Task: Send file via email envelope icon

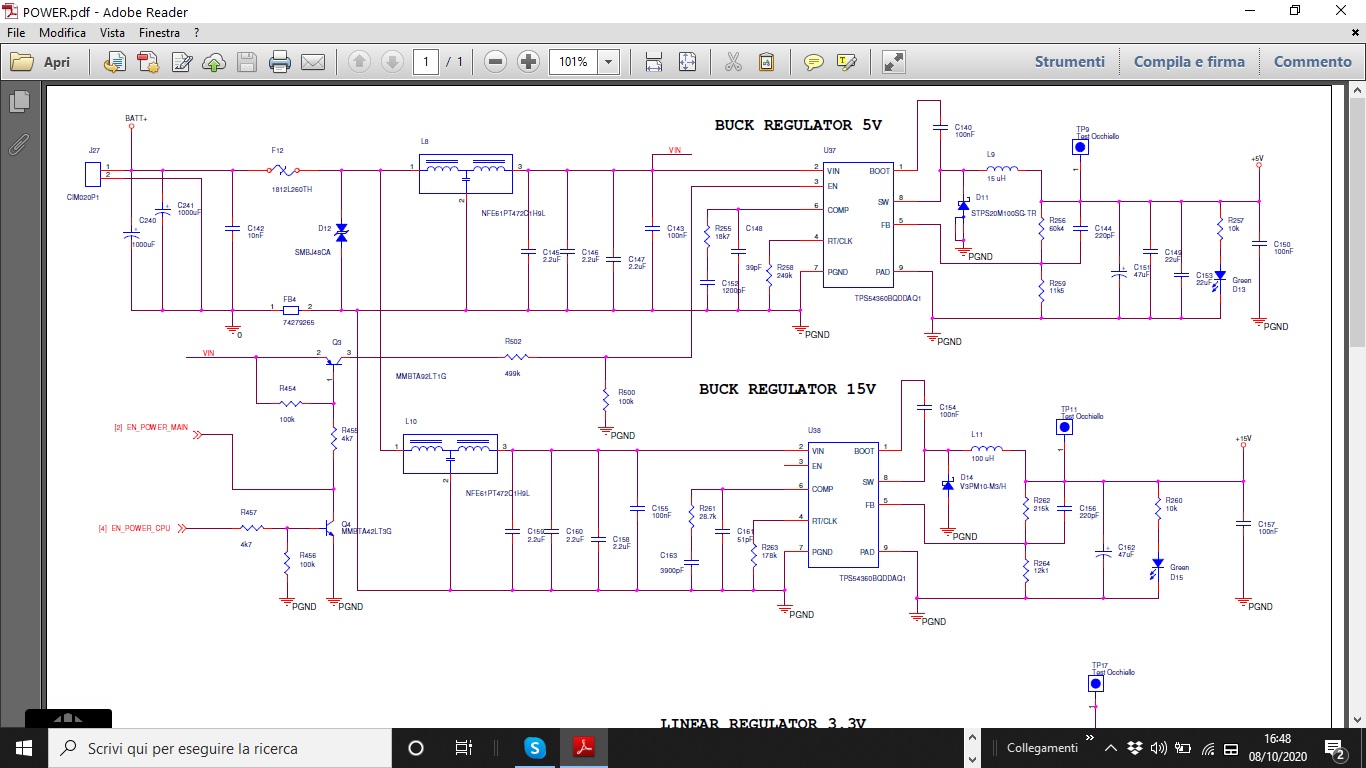Action: coord(313,62)
